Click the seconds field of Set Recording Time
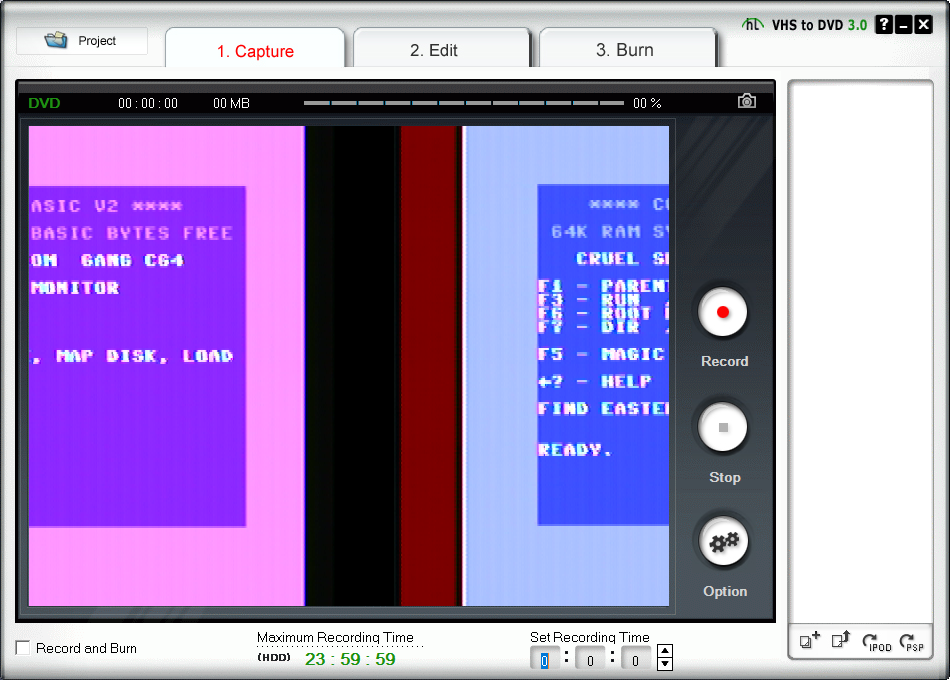 [635, 660]
